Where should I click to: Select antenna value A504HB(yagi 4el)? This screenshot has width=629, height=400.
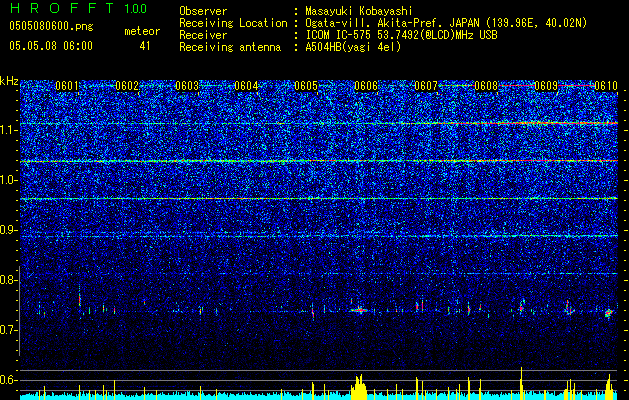353,47
